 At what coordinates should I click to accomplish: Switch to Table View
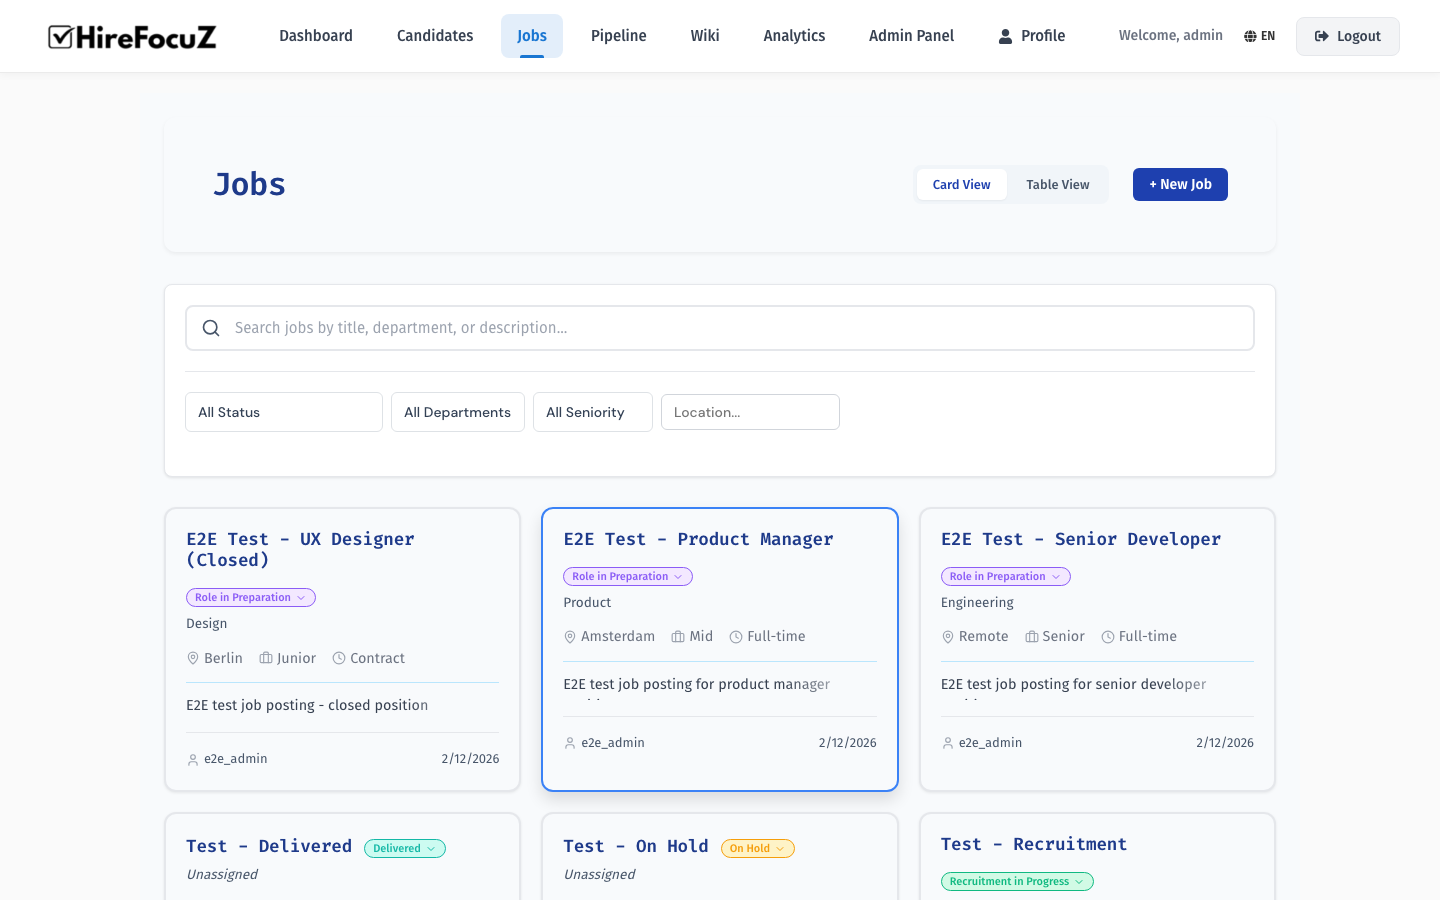[1057, 184]
